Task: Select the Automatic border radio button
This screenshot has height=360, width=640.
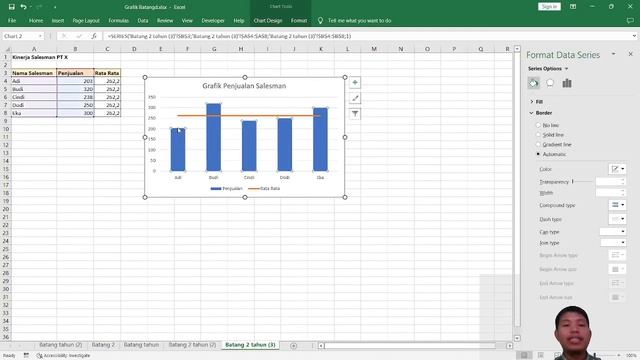Action: [538, 154]
